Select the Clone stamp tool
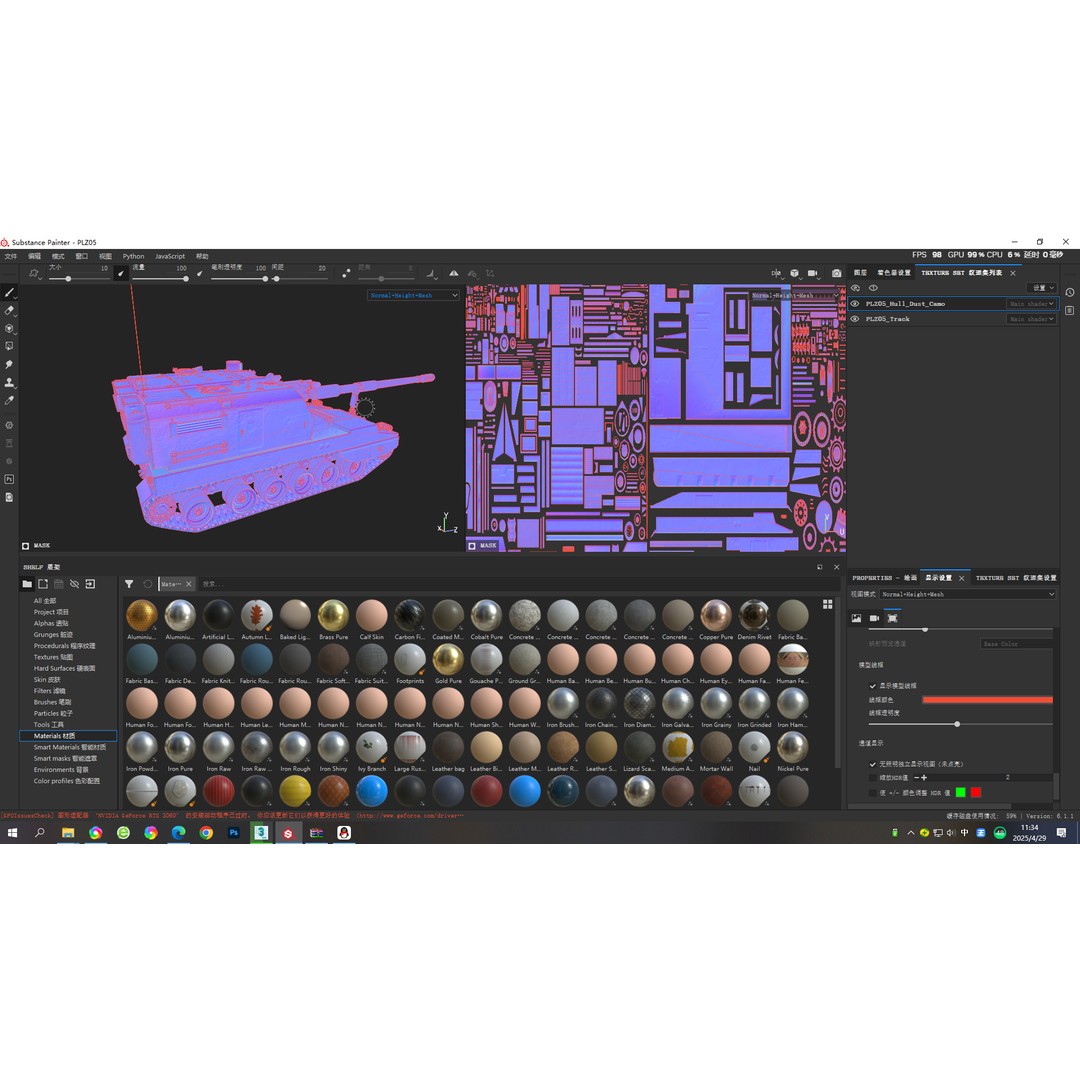 coord(9,382)
